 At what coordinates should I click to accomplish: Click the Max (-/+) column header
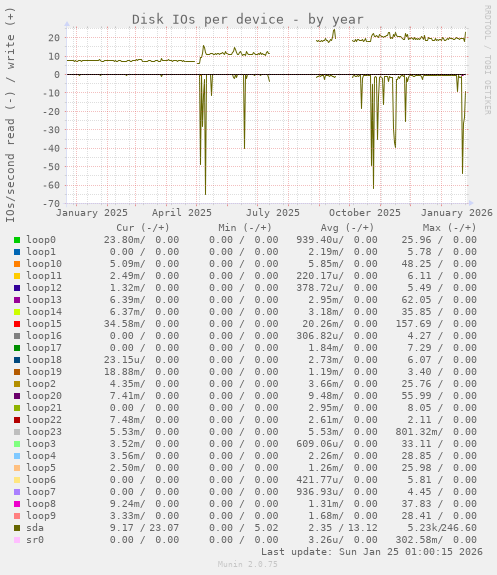(x=449, y=228)
